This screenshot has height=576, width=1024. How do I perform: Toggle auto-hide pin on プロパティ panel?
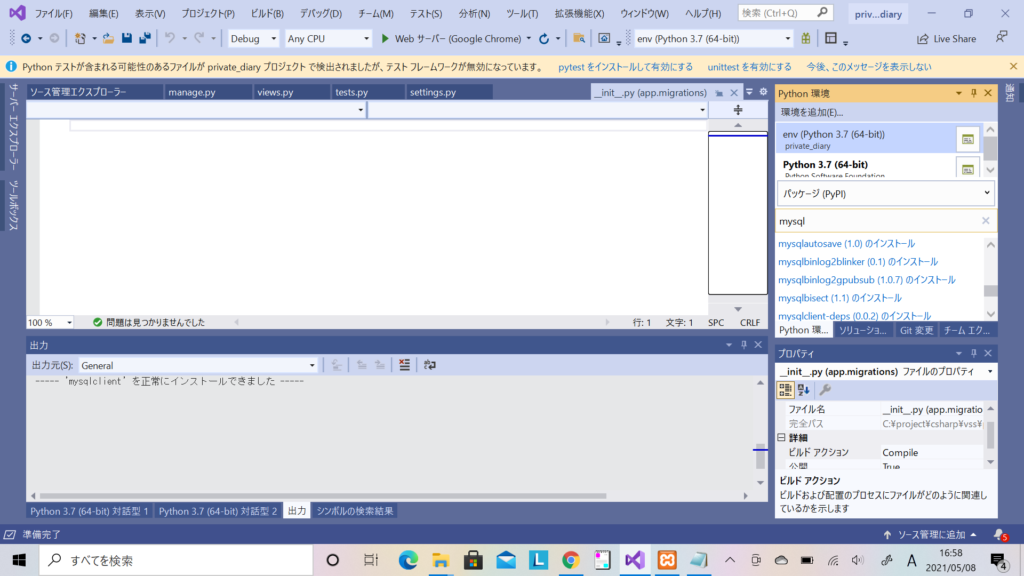coord(974,353)
